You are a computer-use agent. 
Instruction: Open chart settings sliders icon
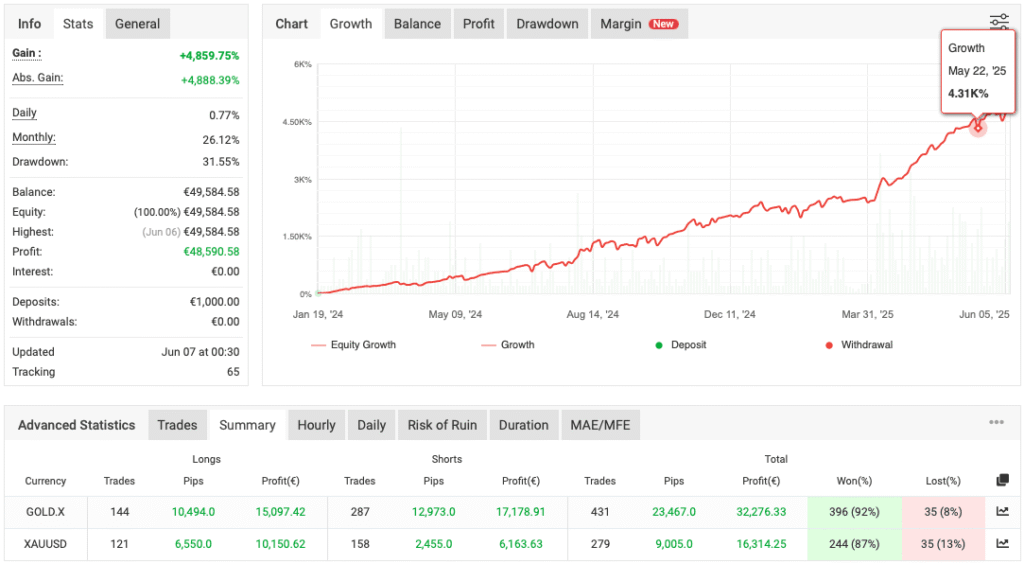pos(999,22)
